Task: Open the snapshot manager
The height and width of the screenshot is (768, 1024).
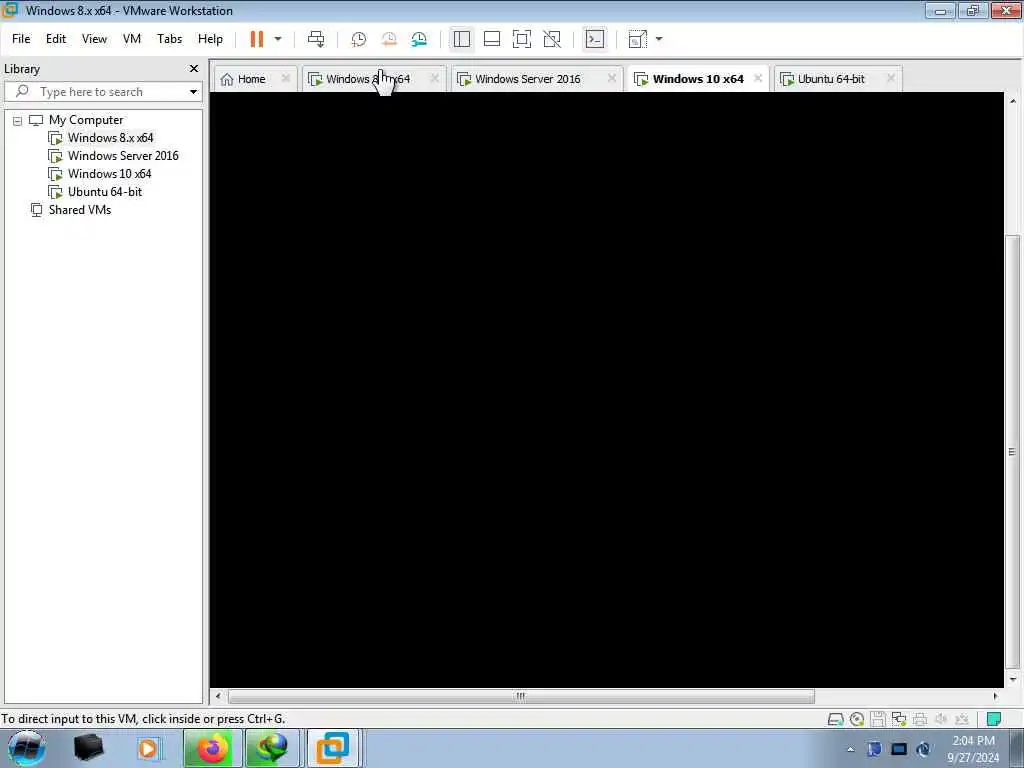Action: tap(419, 39)
